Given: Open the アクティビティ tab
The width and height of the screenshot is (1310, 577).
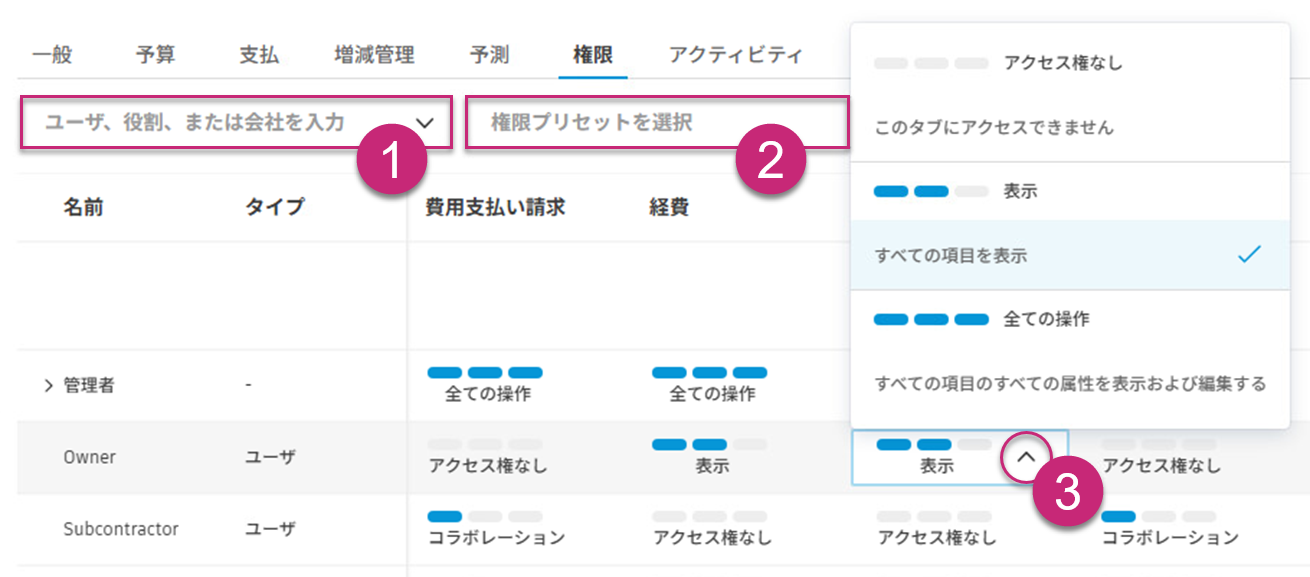Looking at the screenshot, I should pyautogui.click(x=737, y=55).
